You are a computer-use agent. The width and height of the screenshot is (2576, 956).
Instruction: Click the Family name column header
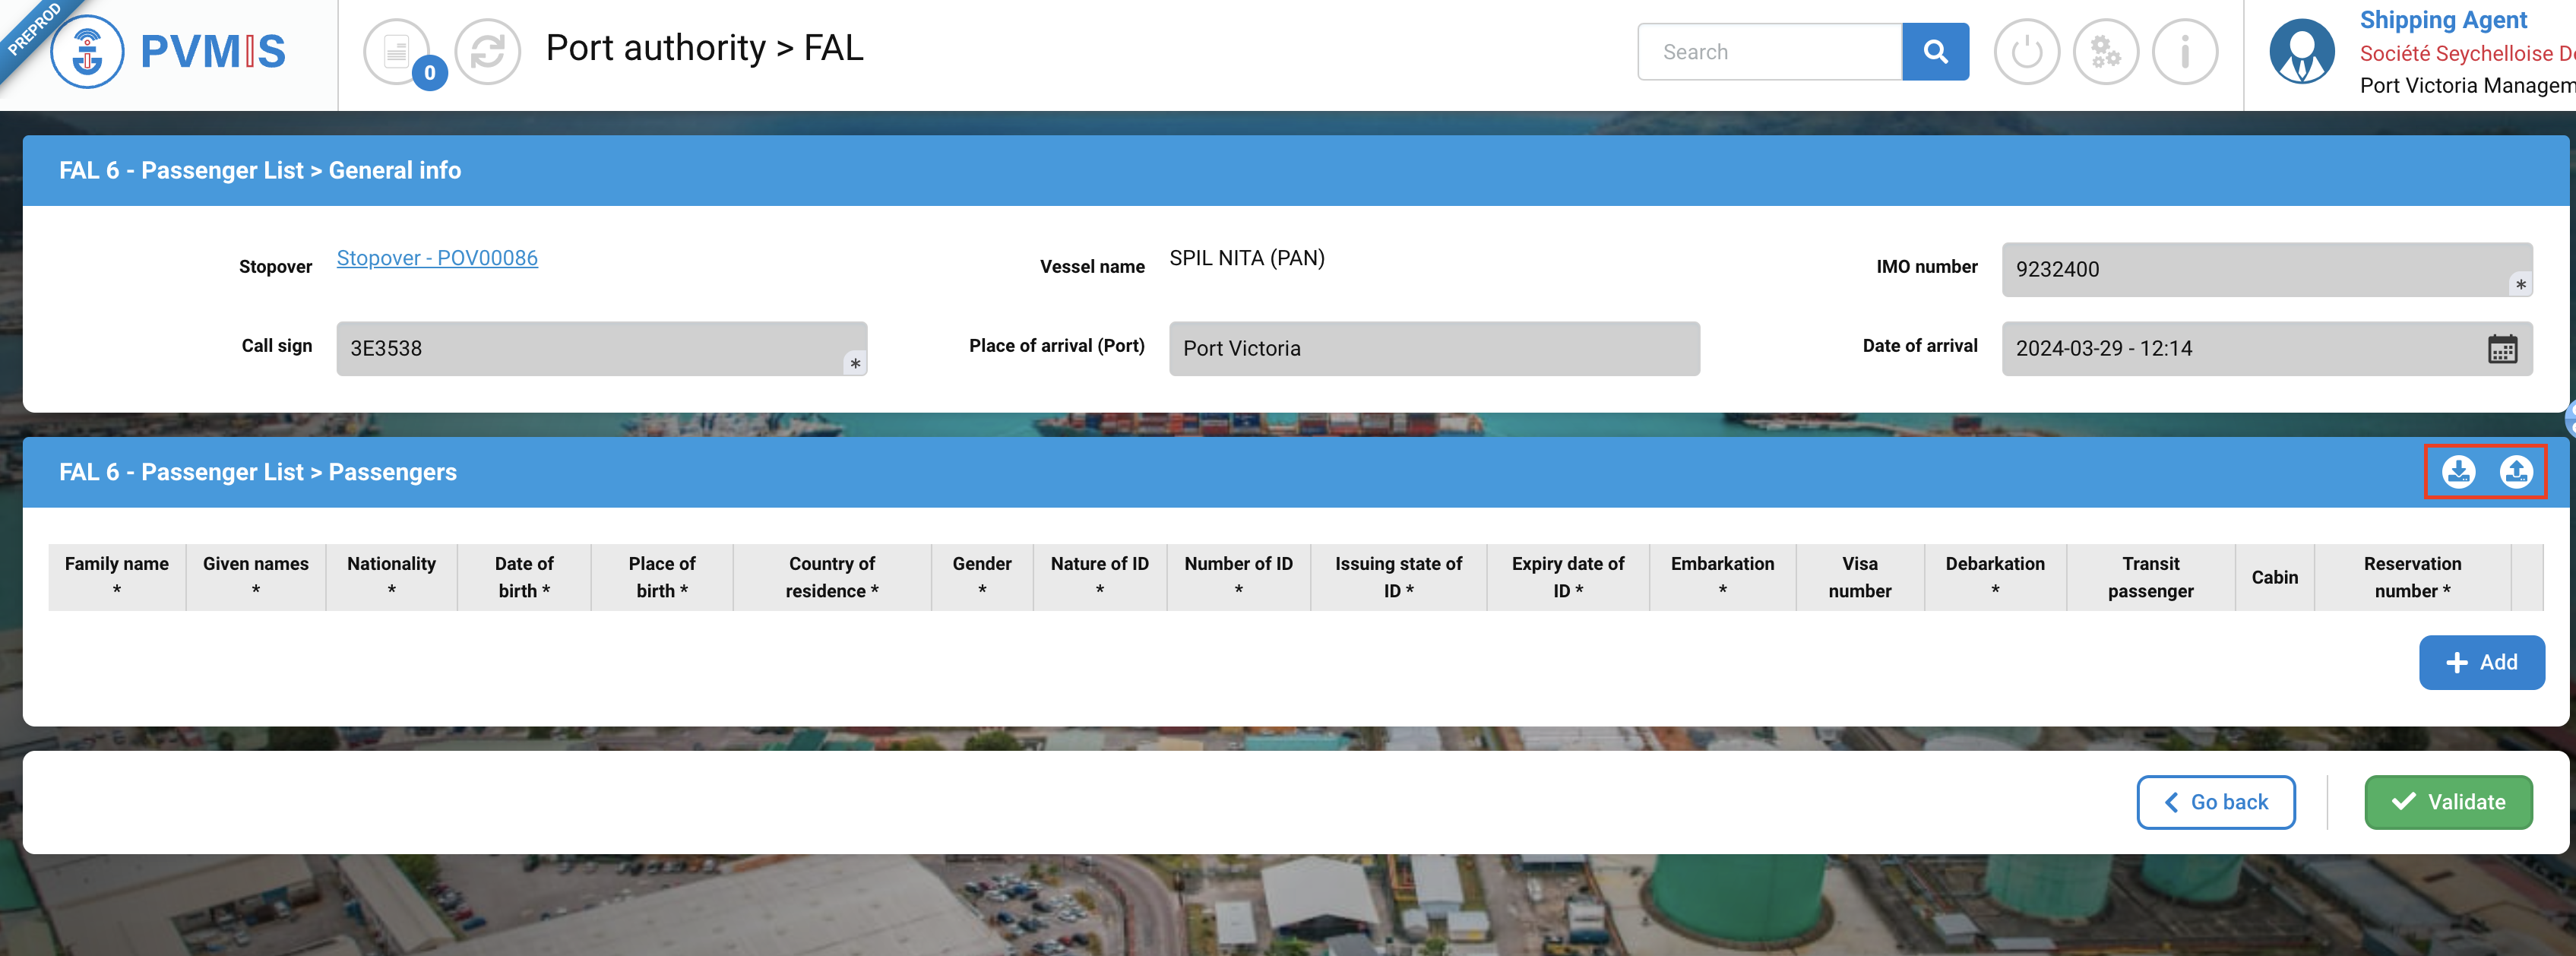pyautogui.click(x=117, y=577)
